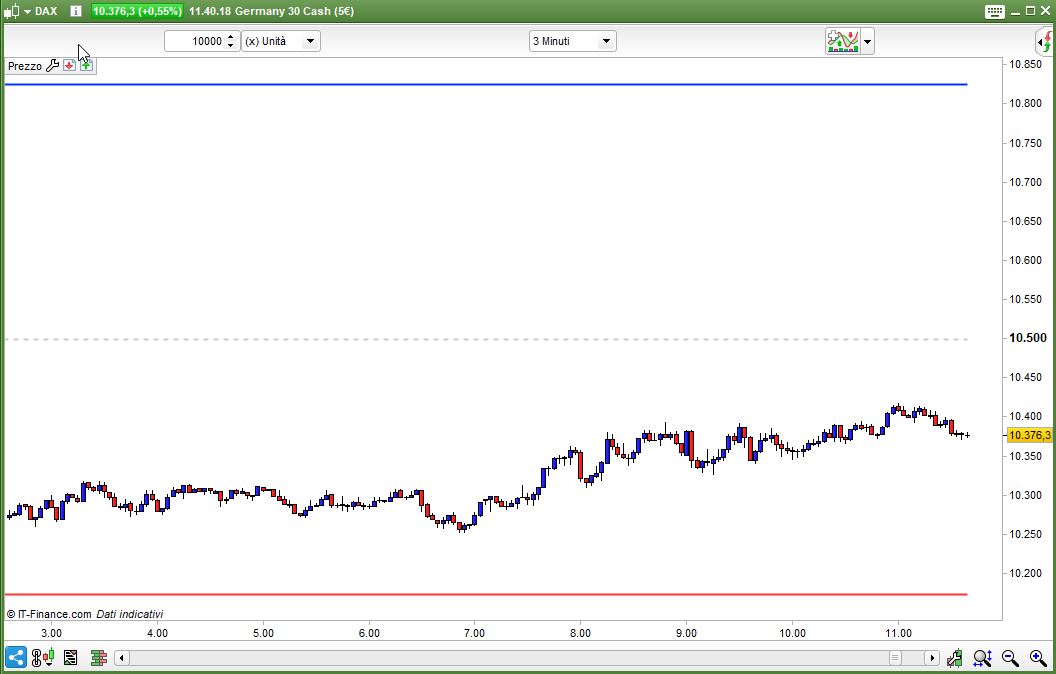Zoom out with the minus magnifier icon

[1010, 658]
